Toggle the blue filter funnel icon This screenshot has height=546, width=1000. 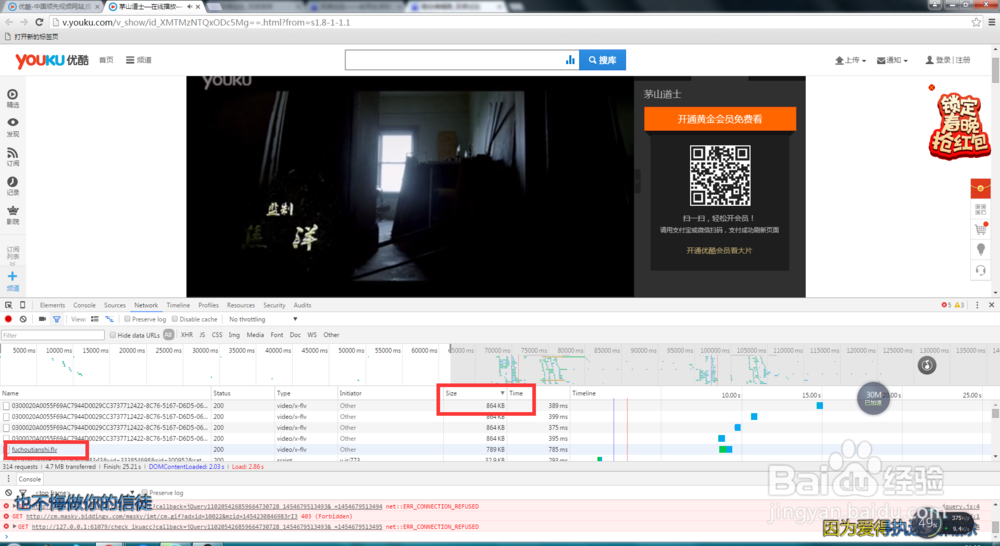[x=57, y=319]
